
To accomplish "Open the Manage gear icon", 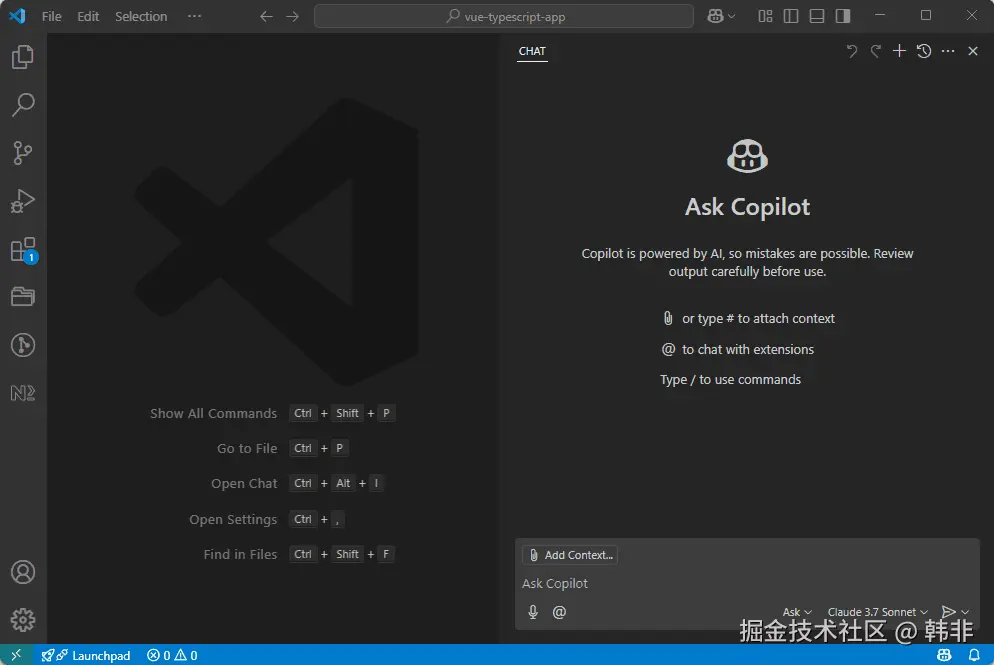I will (x=23, y=620).
